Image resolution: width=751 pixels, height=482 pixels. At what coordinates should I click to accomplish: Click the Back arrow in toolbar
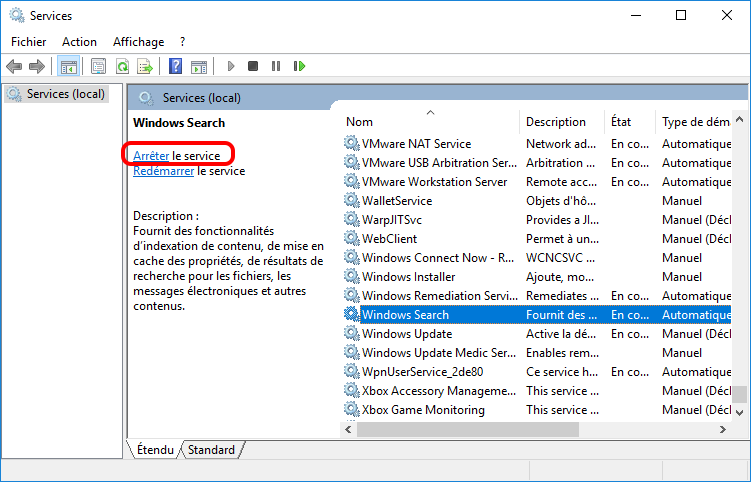coord(14,67)
